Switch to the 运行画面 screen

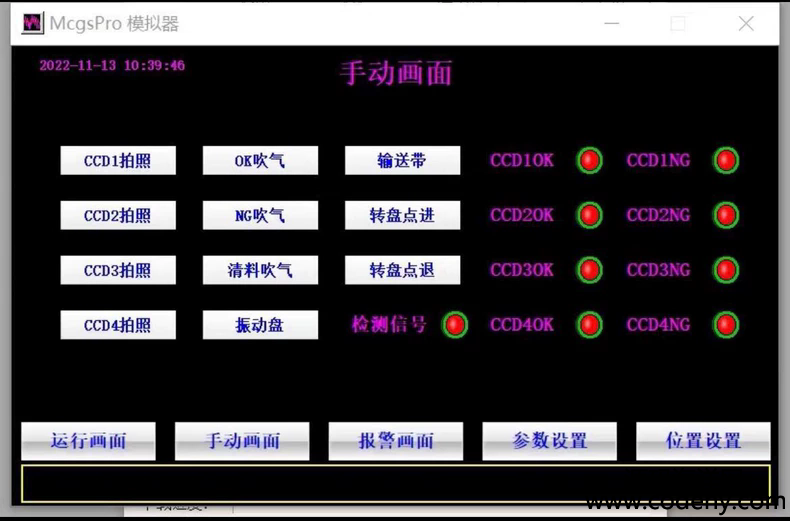(x=88, y=441)
